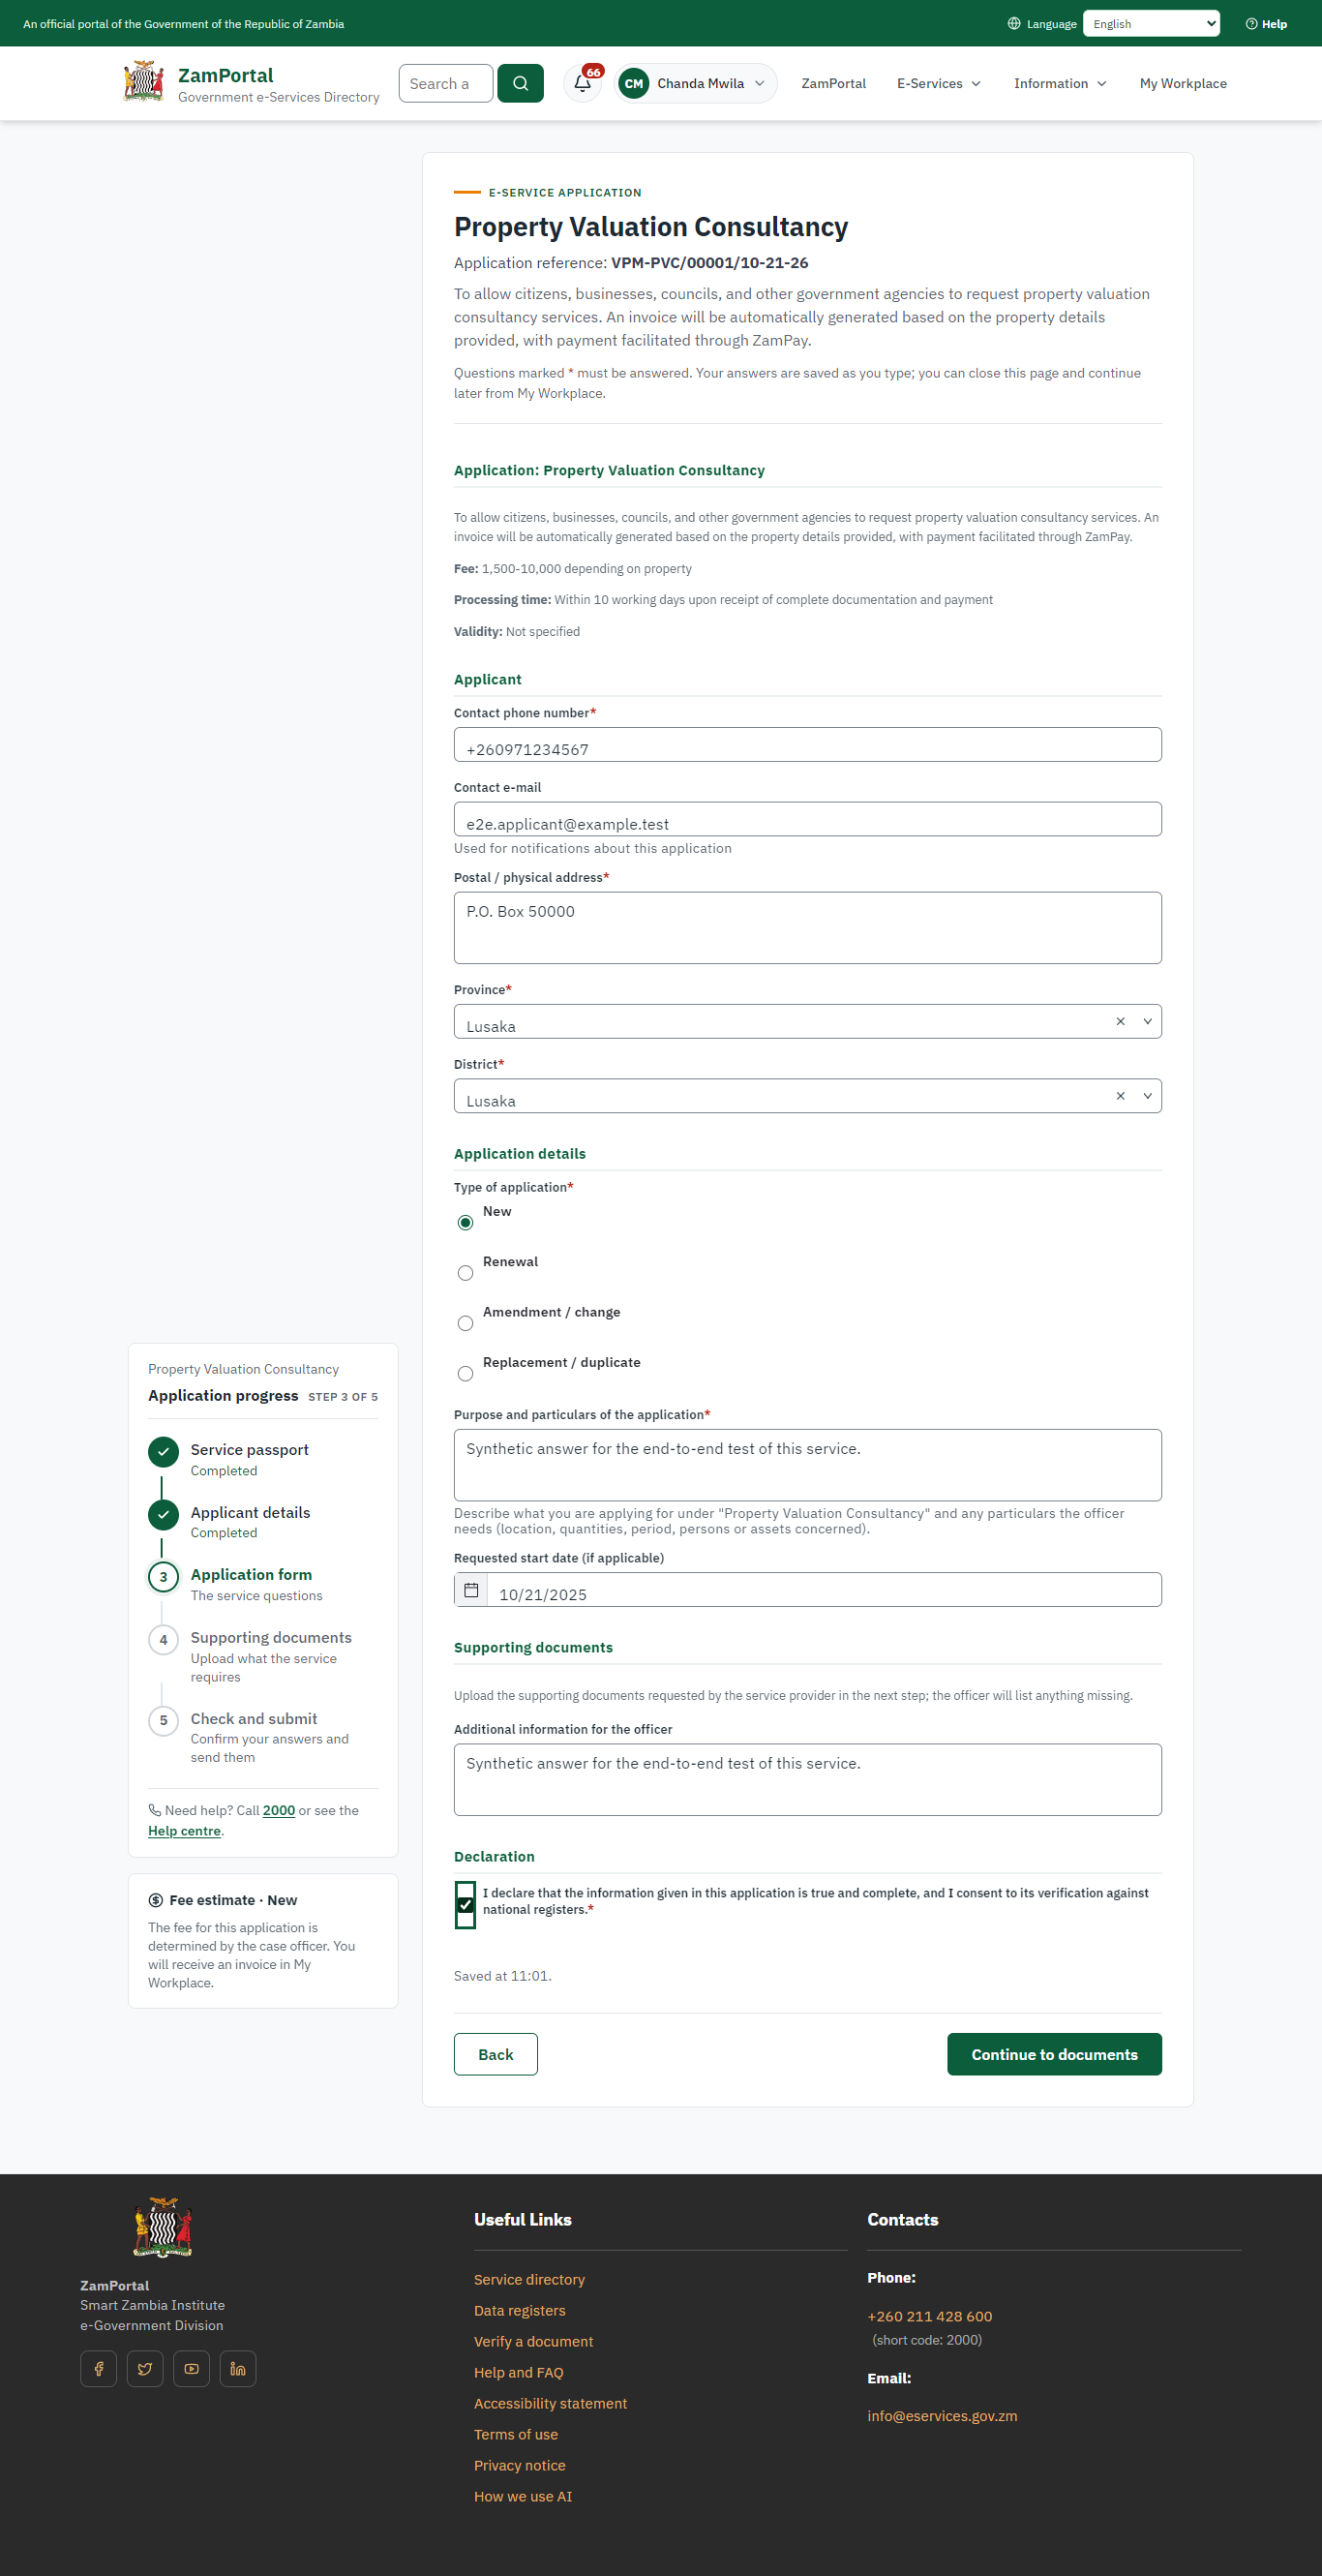Clear the Province selection with the X
Screen dimensions: 1322x2576
pos(1120,1021)
